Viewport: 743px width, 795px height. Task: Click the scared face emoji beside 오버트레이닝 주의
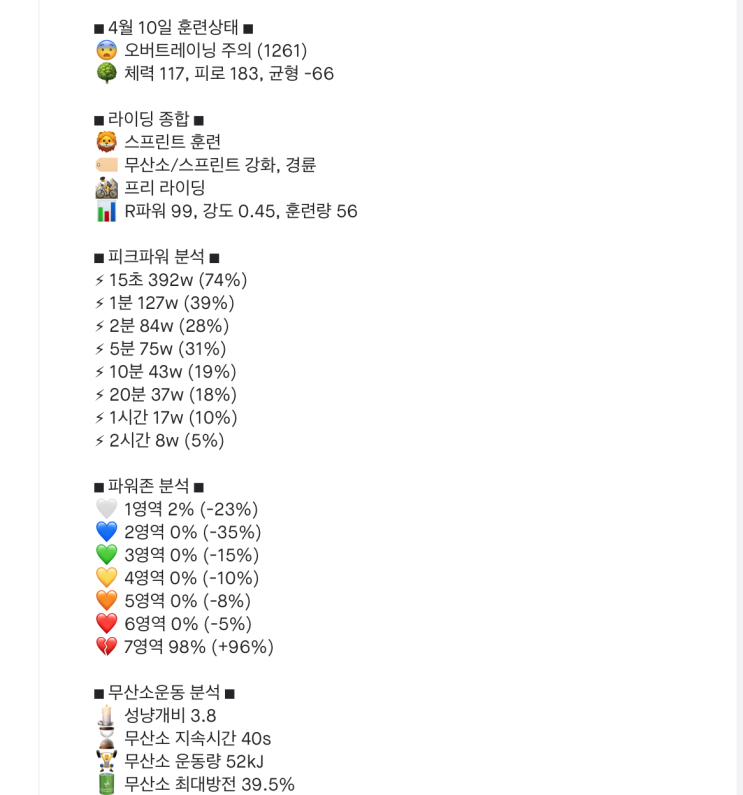(x=106, y=50)
